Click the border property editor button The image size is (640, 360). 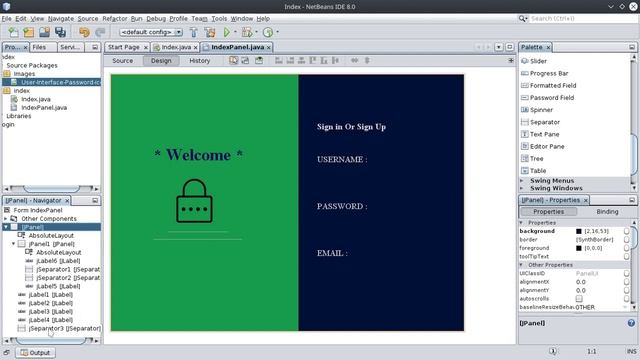(x=626, y=240)
